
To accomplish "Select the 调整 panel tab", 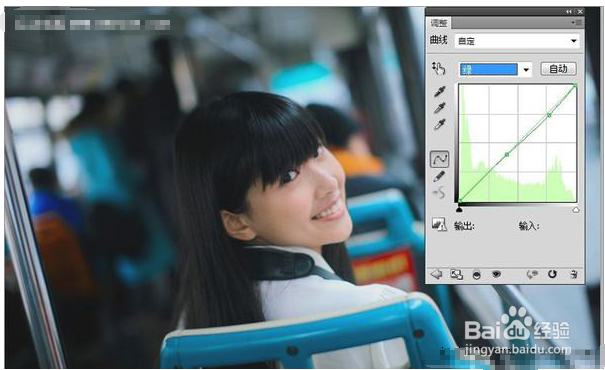I will [x=439, y=24].
